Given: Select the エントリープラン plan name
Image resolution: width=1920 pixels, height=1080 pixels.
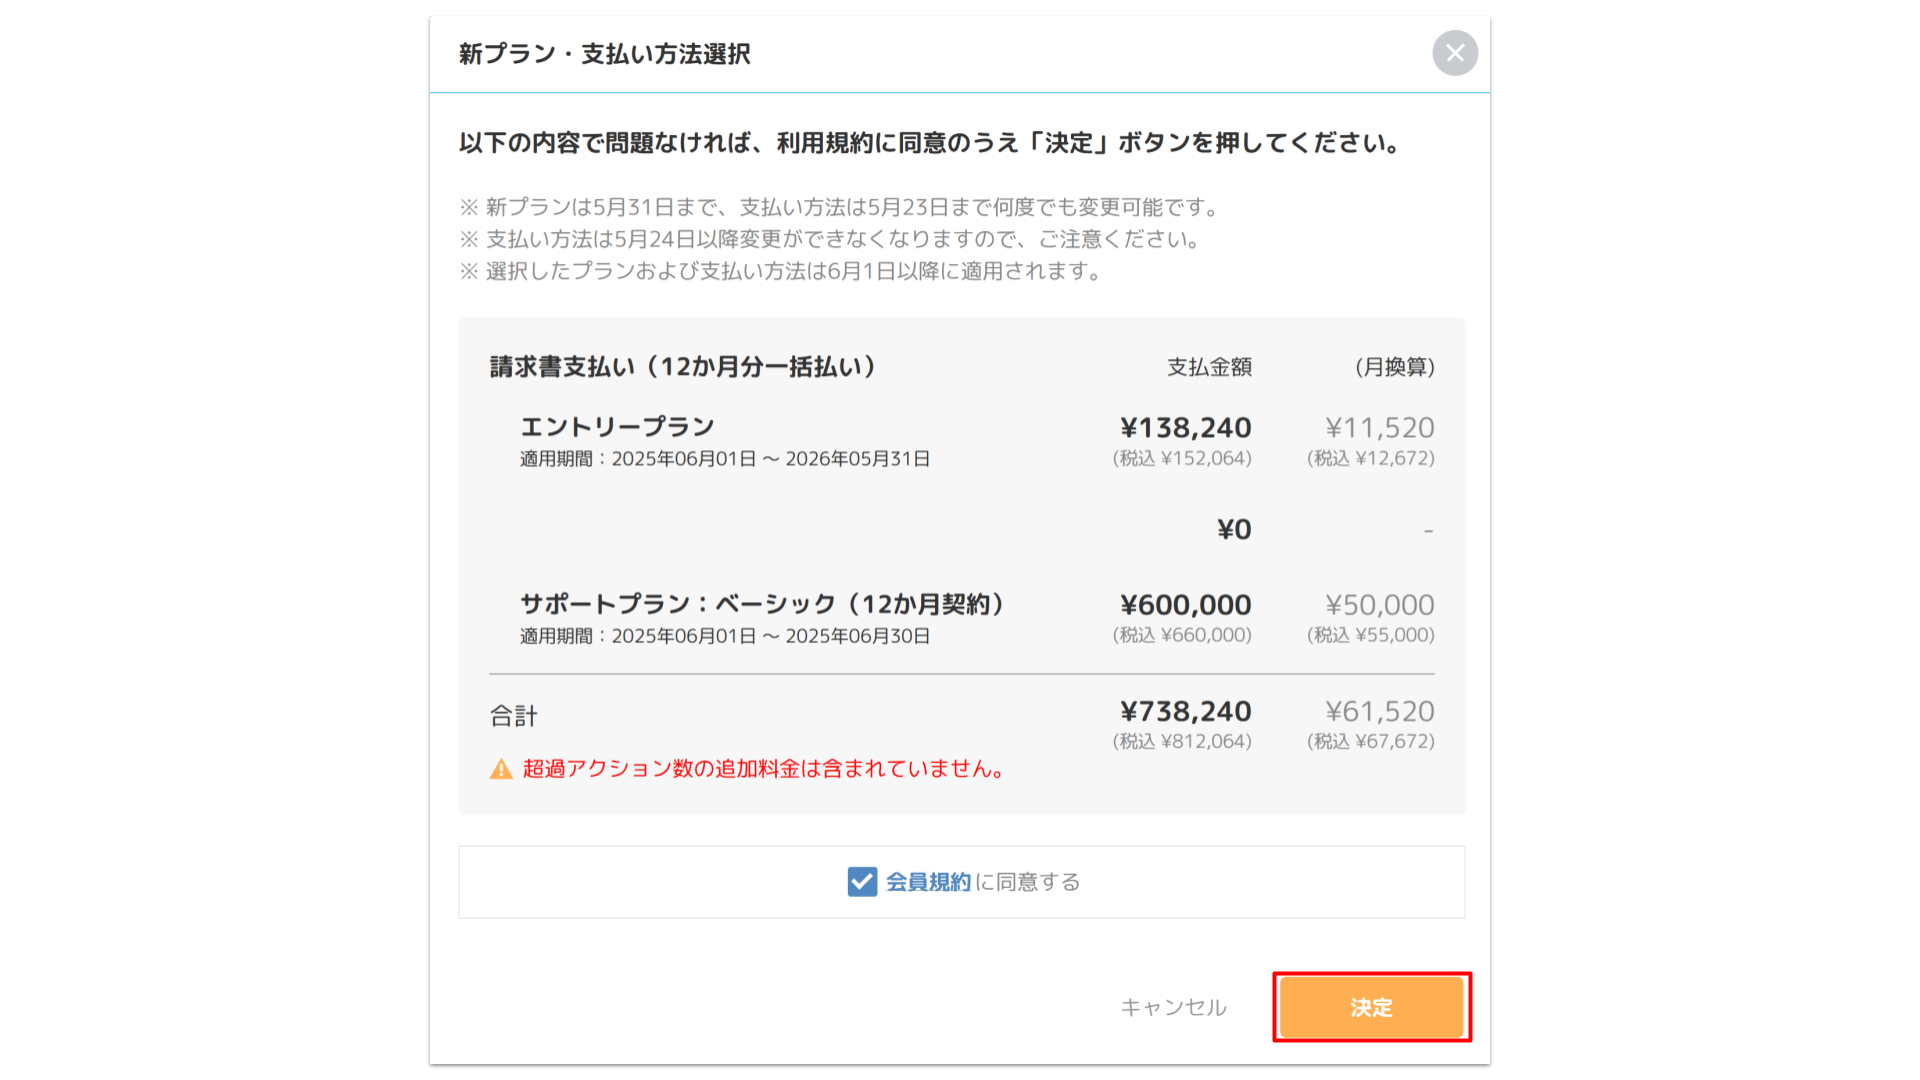Looking at the screenshot, I should [x=617, y=427].
